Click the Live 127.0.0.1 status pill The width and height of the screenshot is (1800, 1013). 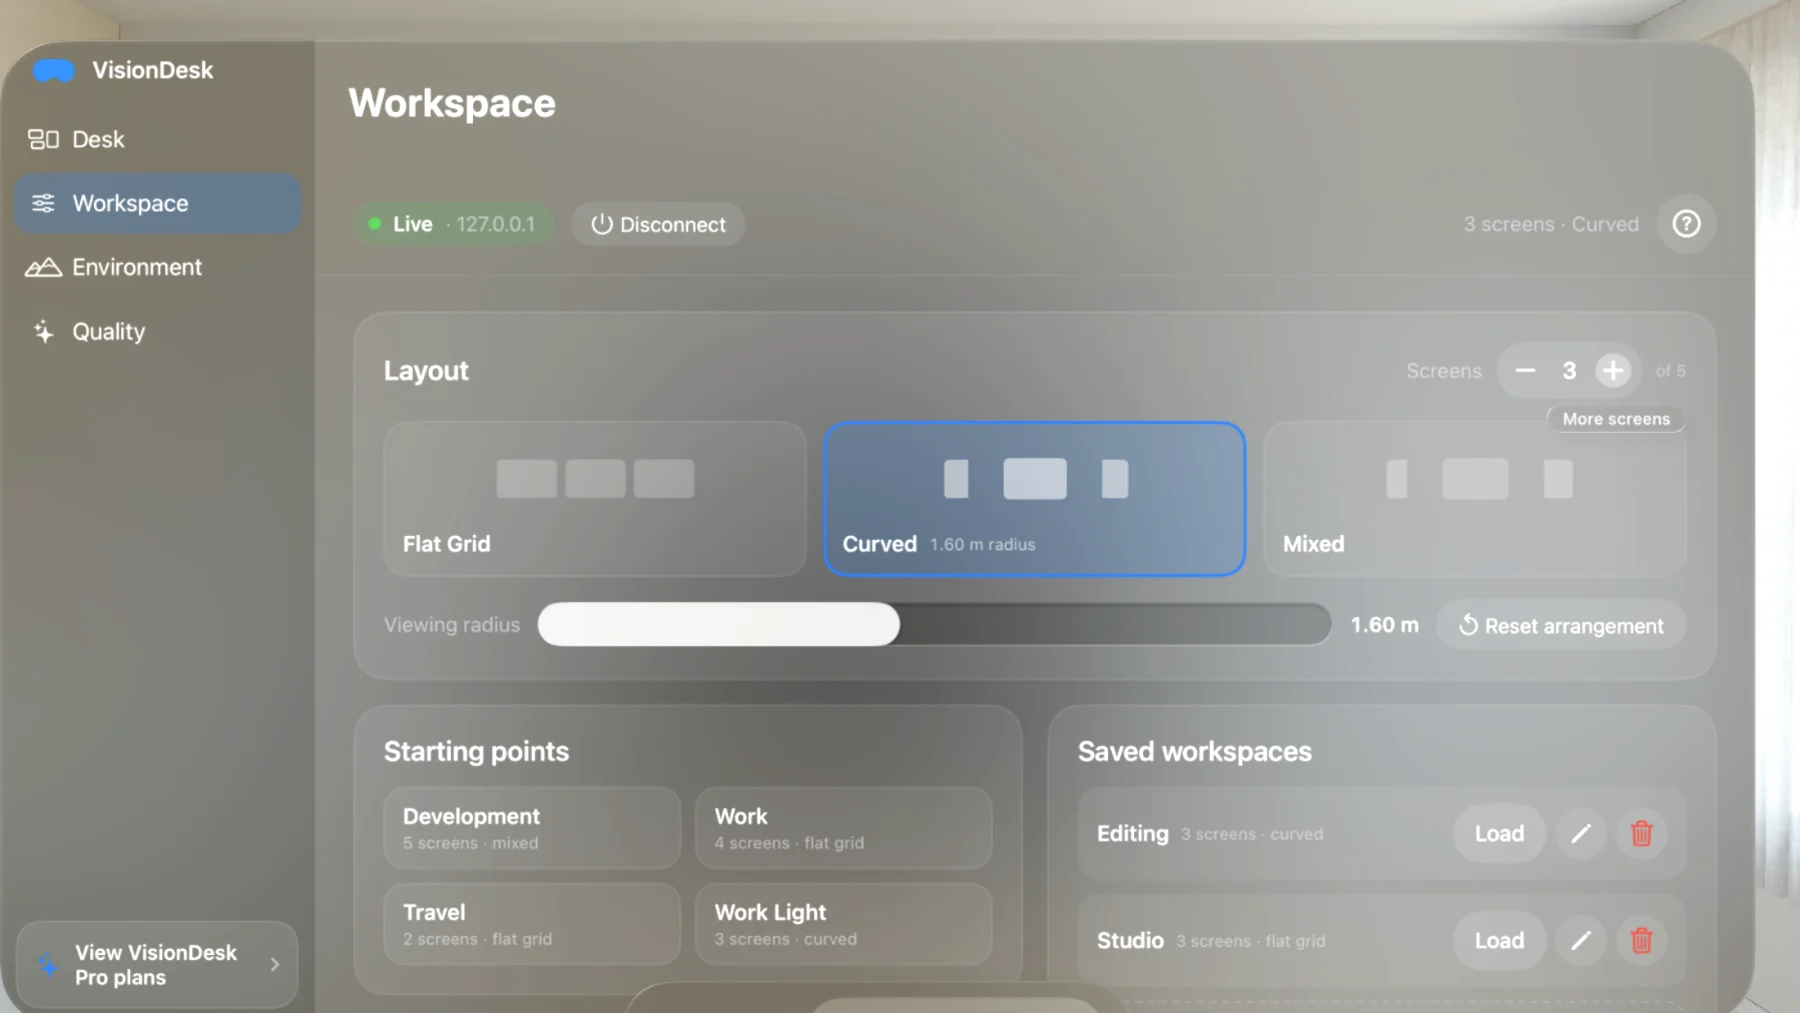pyautogui.click(x=453, y=225)
